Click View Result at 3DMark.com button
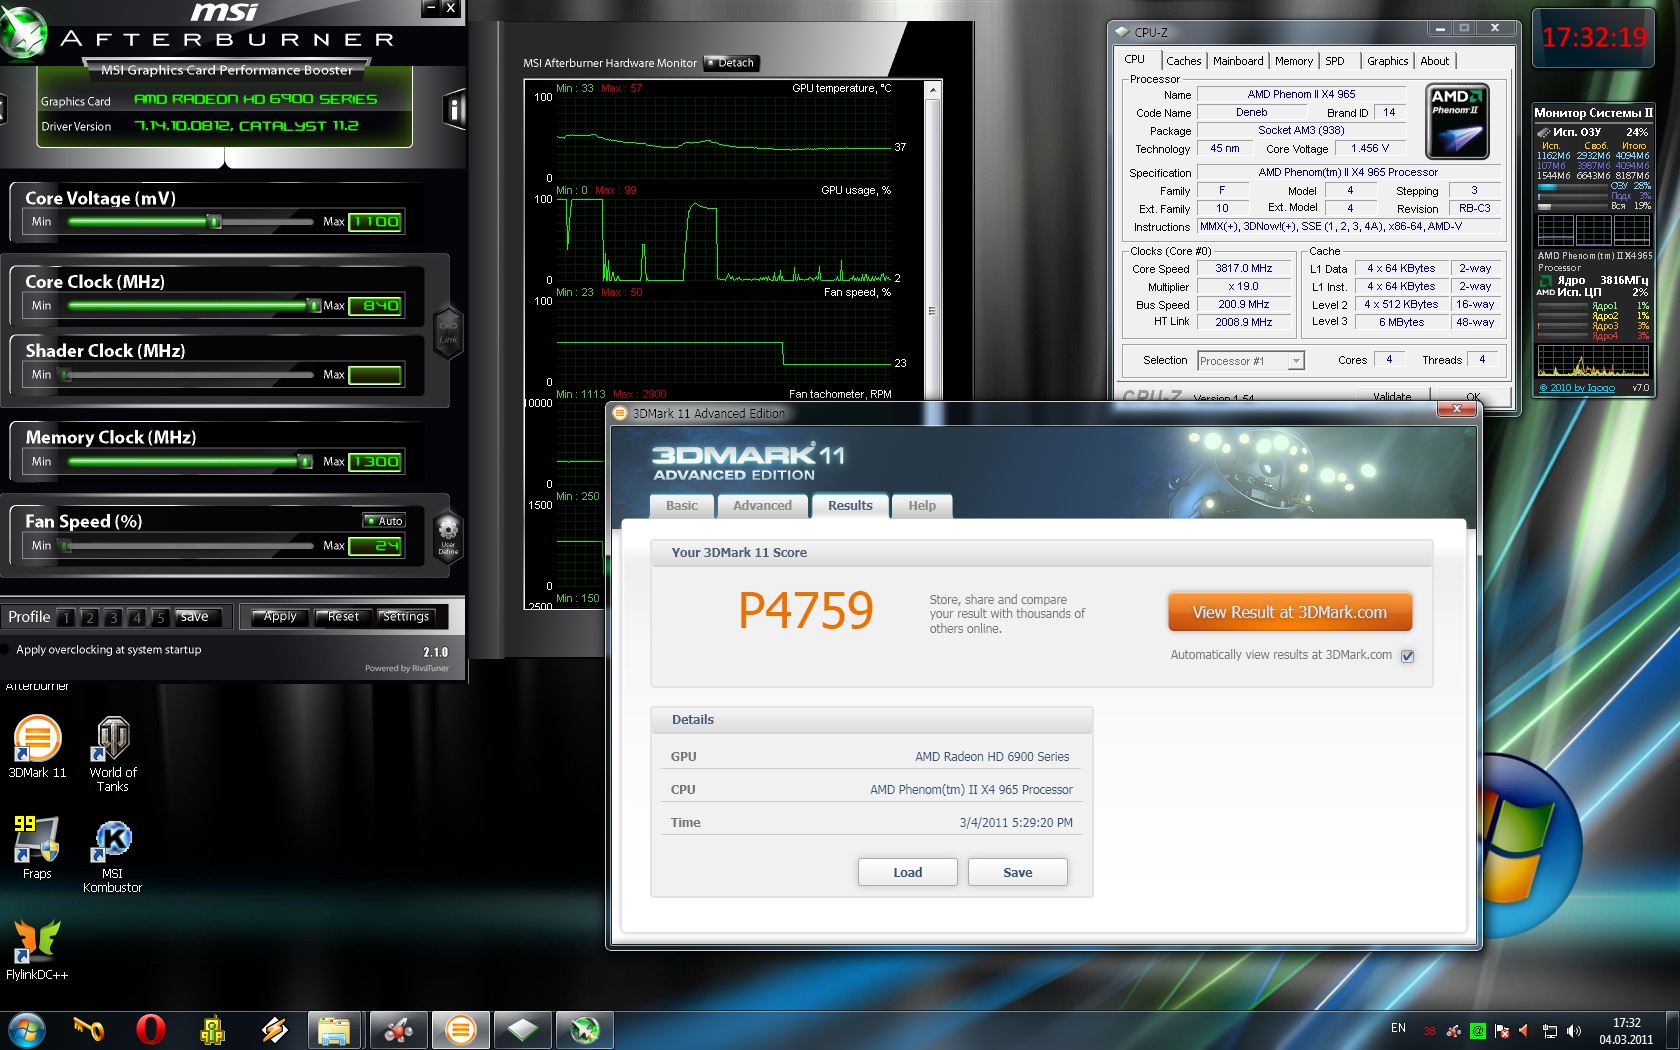The width and height of the screenshot is (1680, 1050). pyautogui.click(x=1290, y=612)
